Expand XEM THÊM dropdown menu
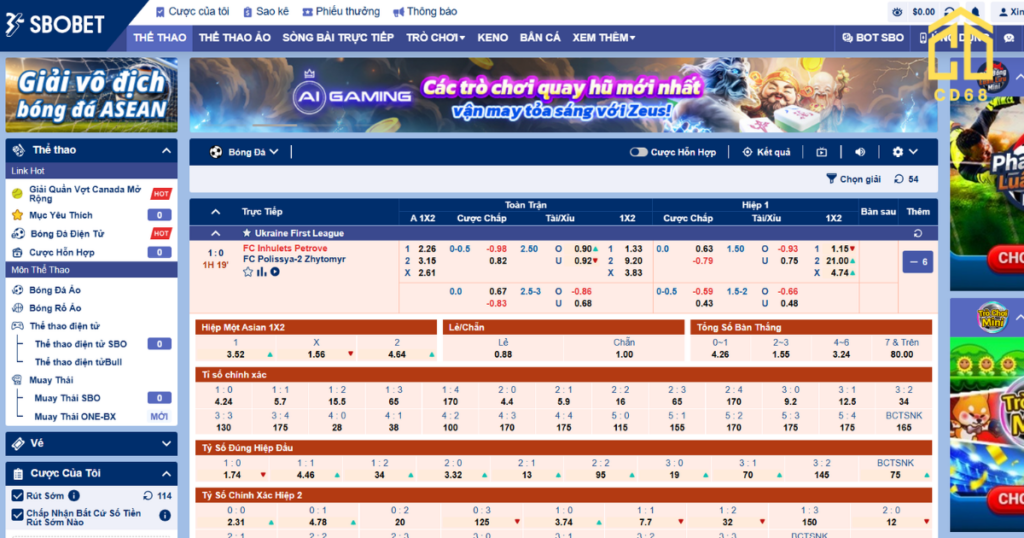 click(x=603, y=38)
